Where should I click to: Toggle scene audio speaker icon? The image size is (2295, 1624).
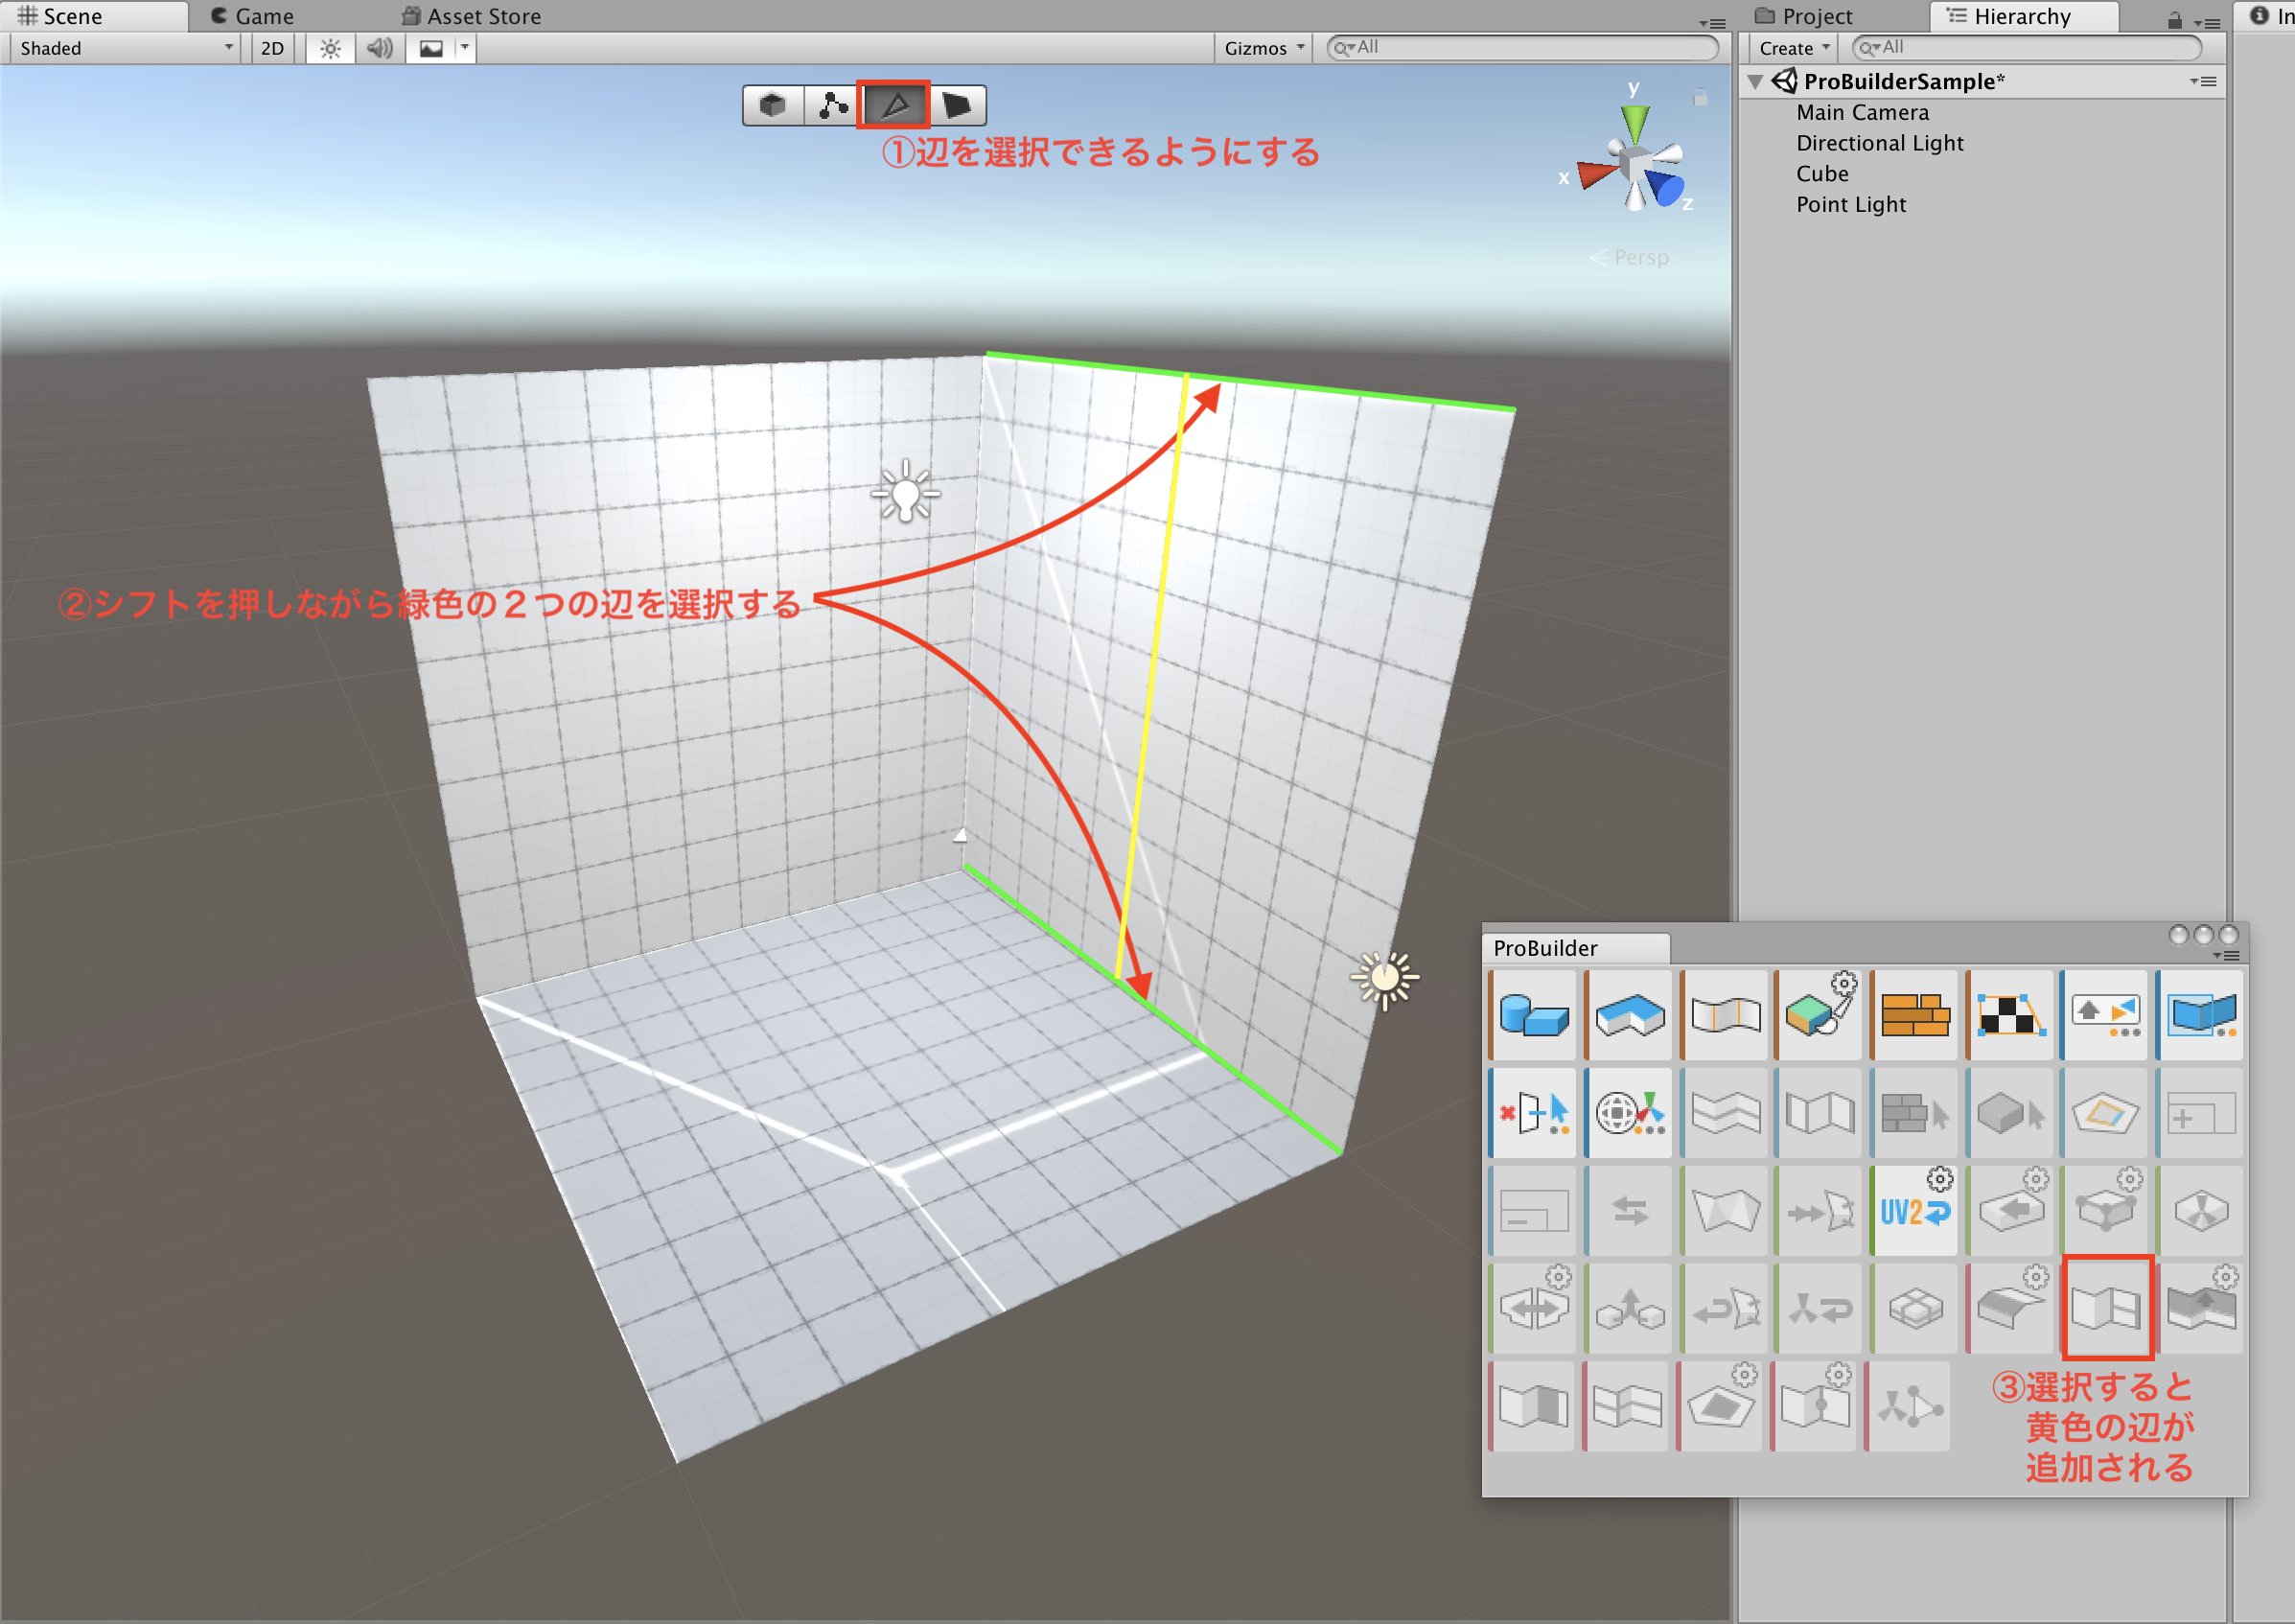coord(379,48)
